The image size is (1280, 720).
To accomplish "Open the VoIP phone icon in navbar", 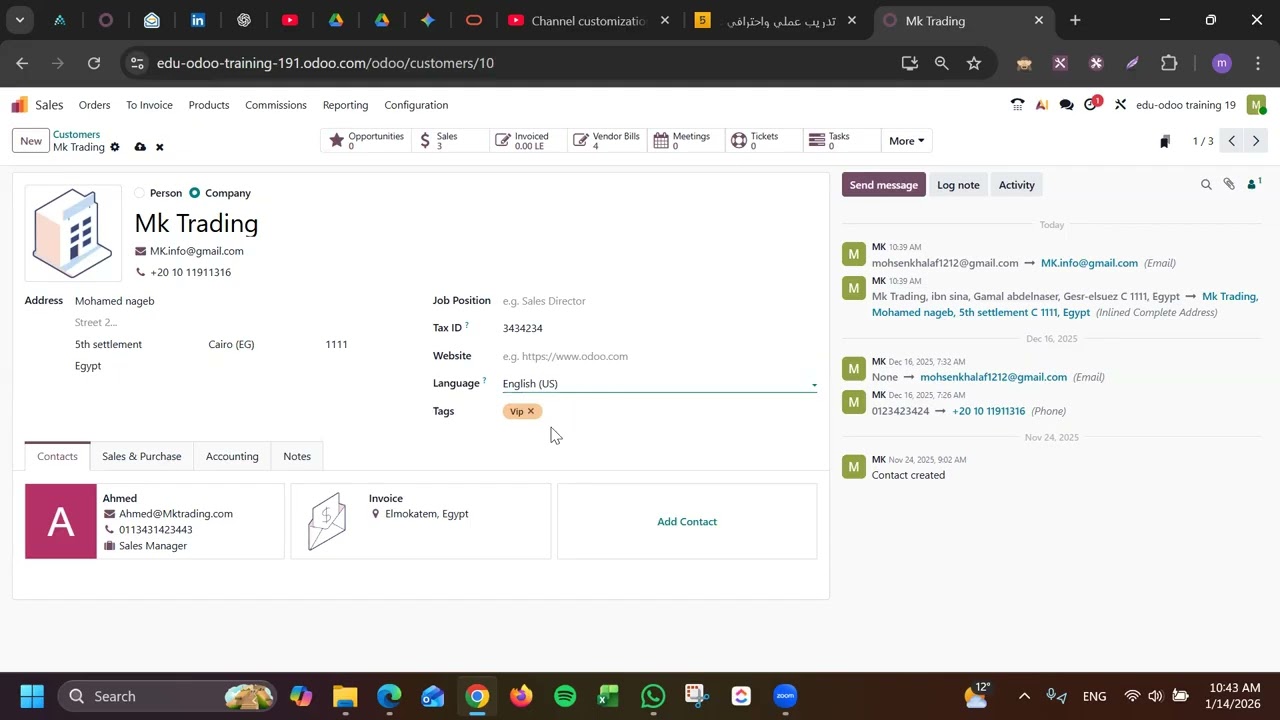I will point(1018,105).
